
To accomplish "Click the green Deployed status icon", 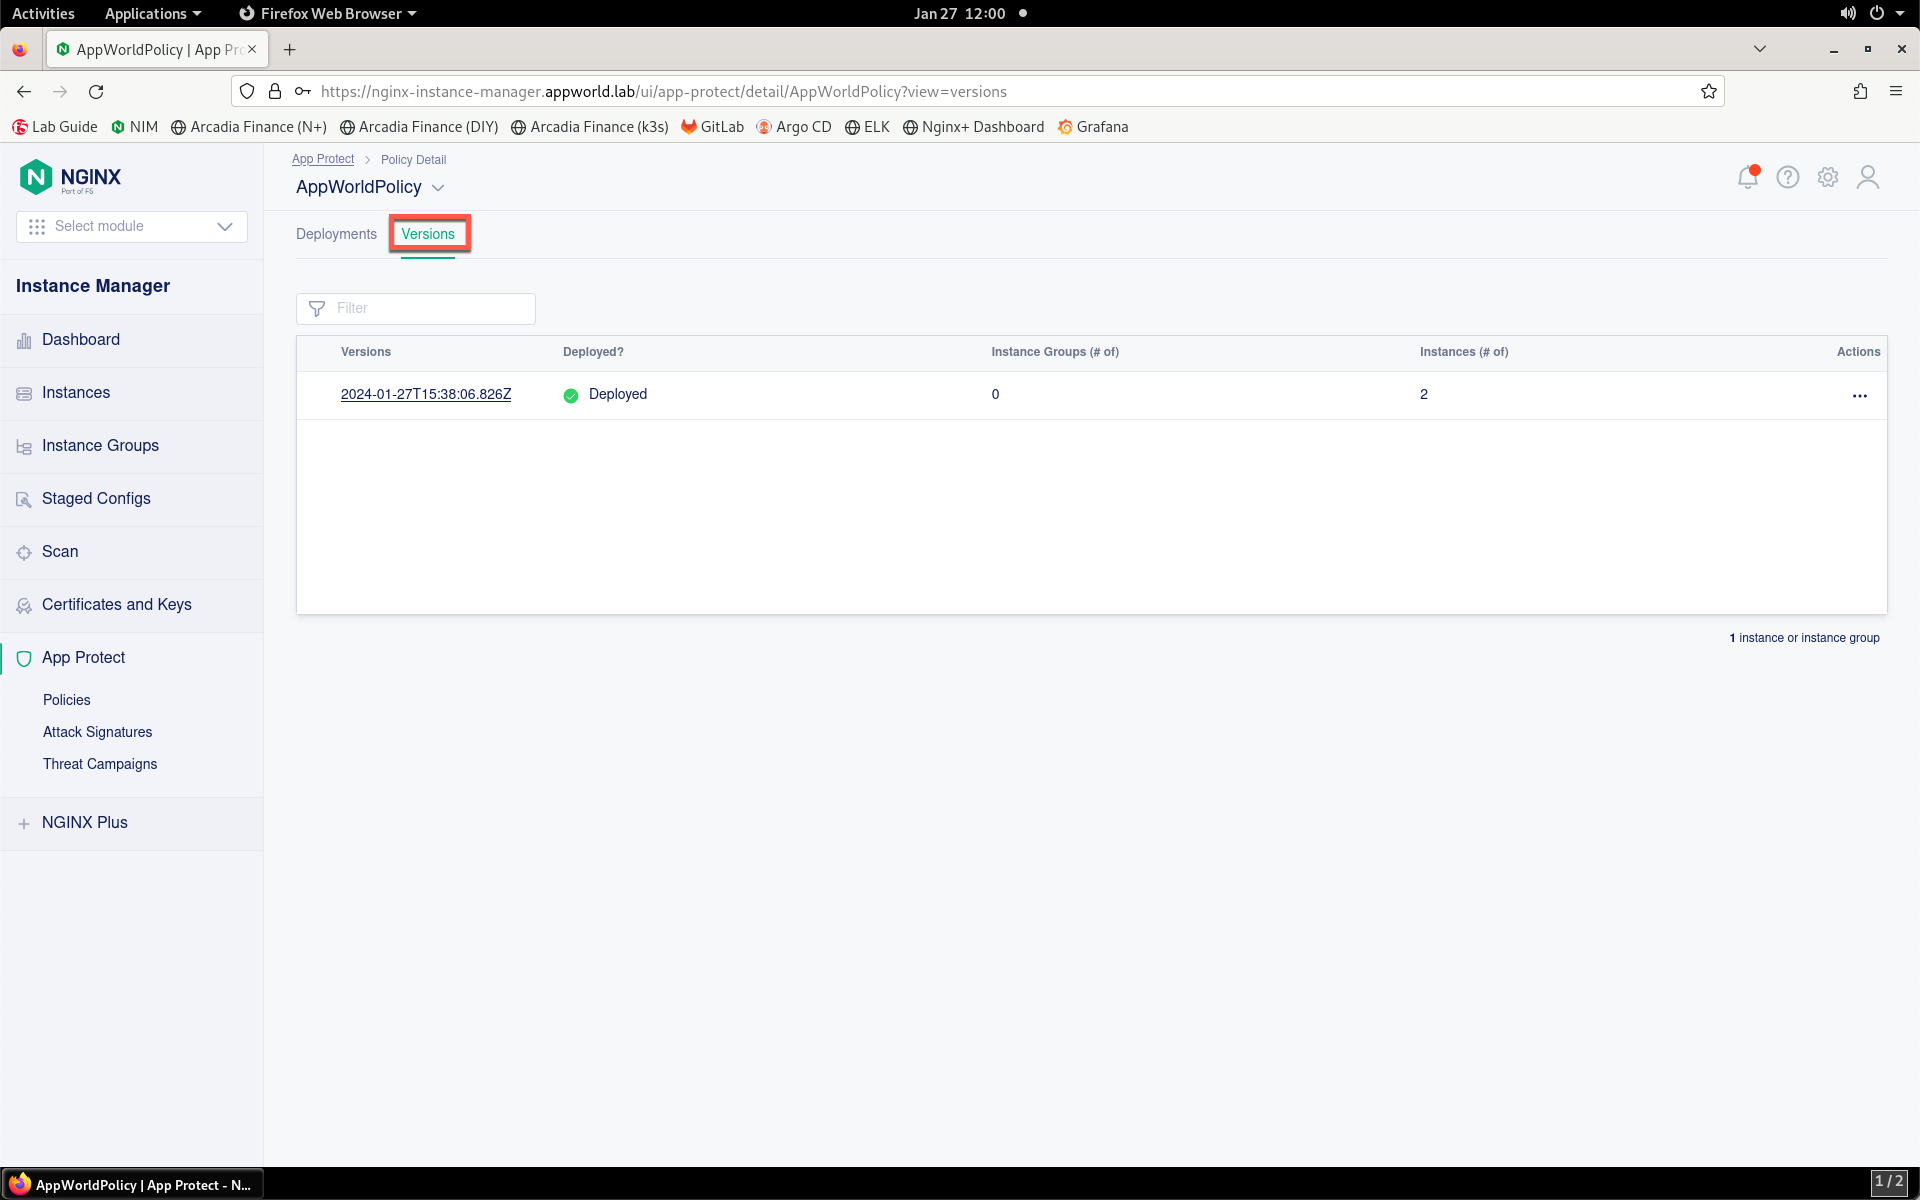I will click(x=571, y=396).
